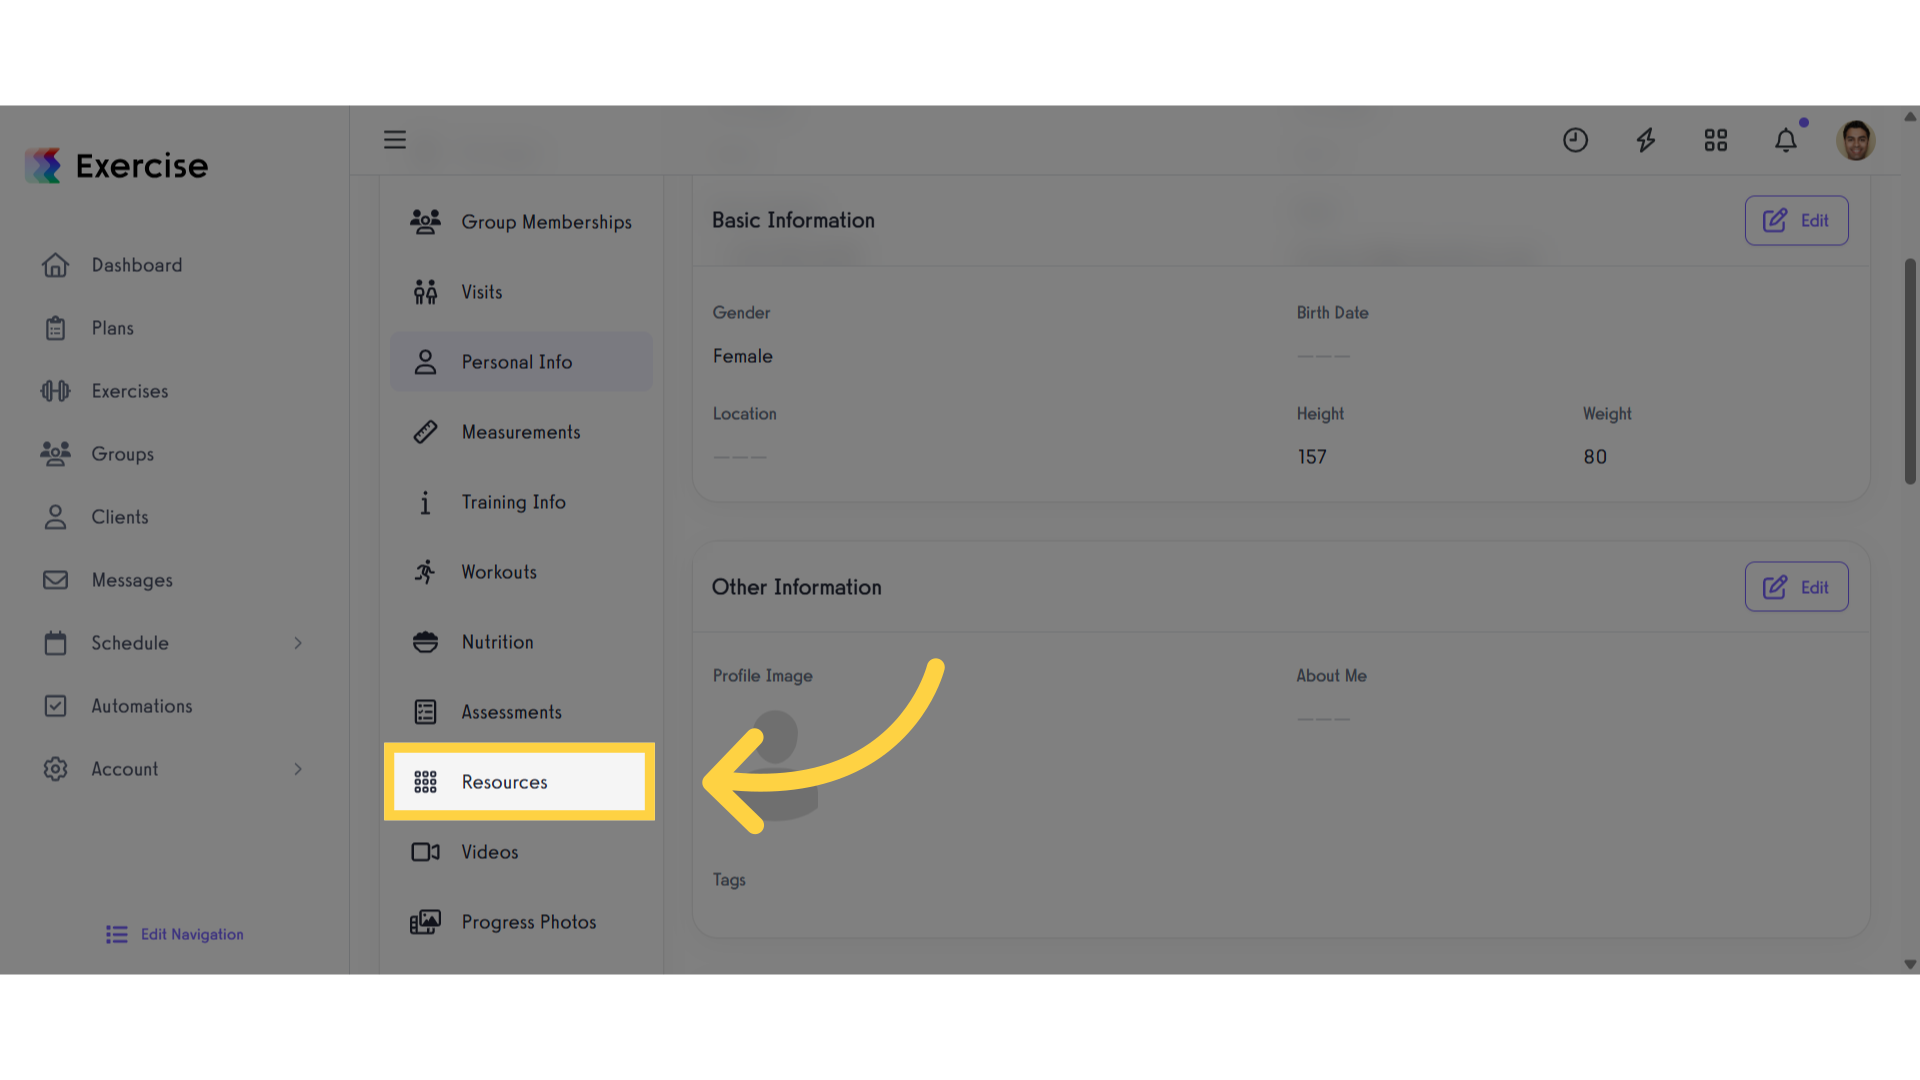Click the scrollbar down arrow
Image resolution: width=1920 pixels, height=1080 pixels.
click(1910, 965)
